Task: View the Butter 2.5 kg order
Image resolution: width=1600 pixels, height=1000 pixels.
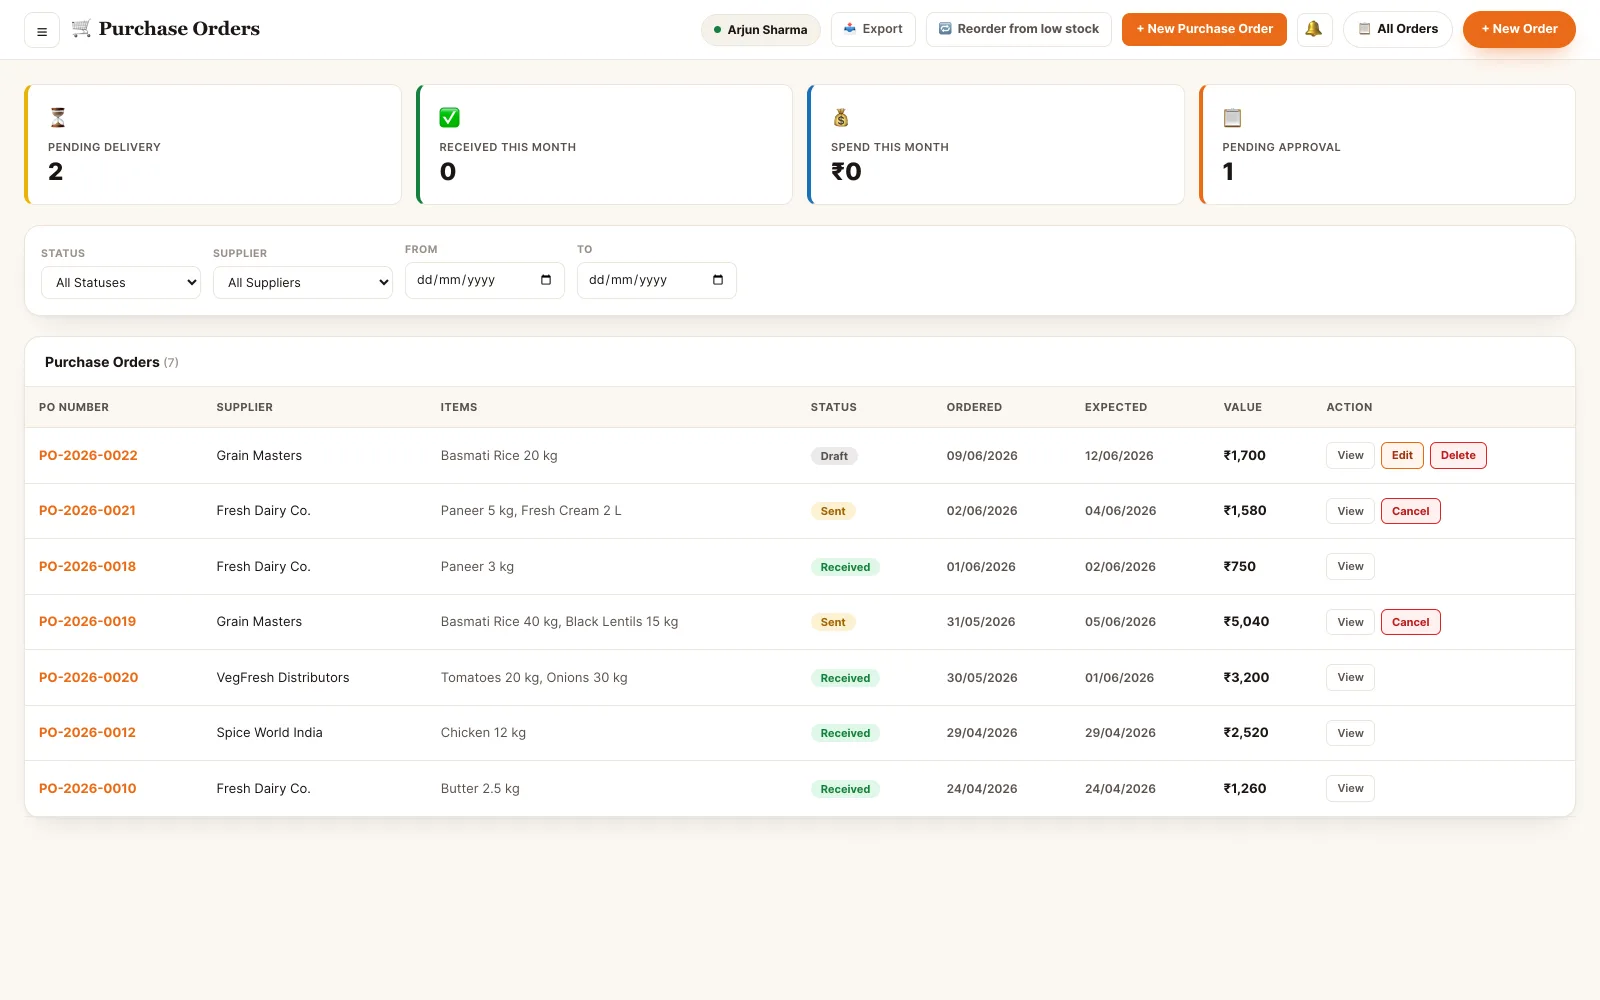Action: pos(1350,789)
